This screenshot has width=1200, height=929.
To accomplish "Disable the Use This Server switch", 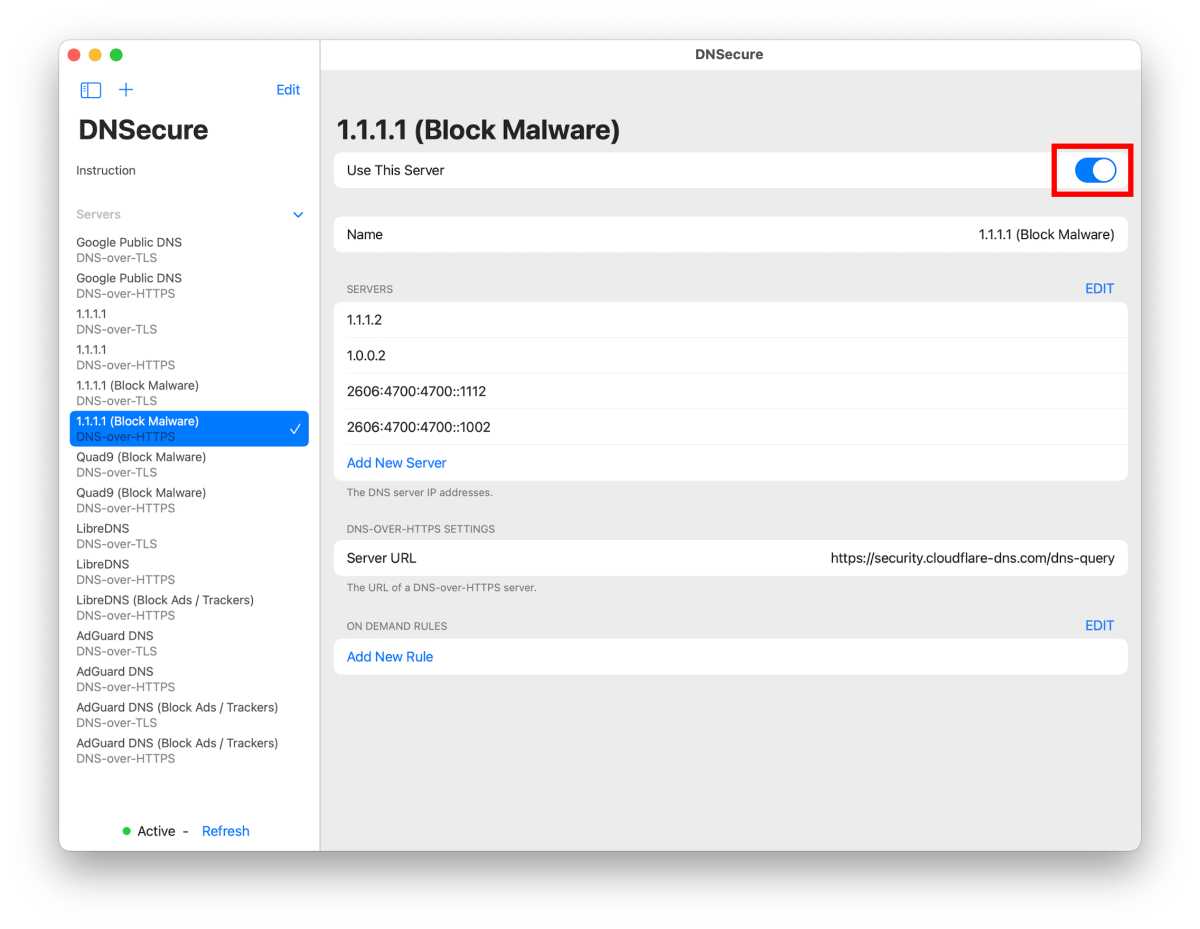I will 1094,171.
